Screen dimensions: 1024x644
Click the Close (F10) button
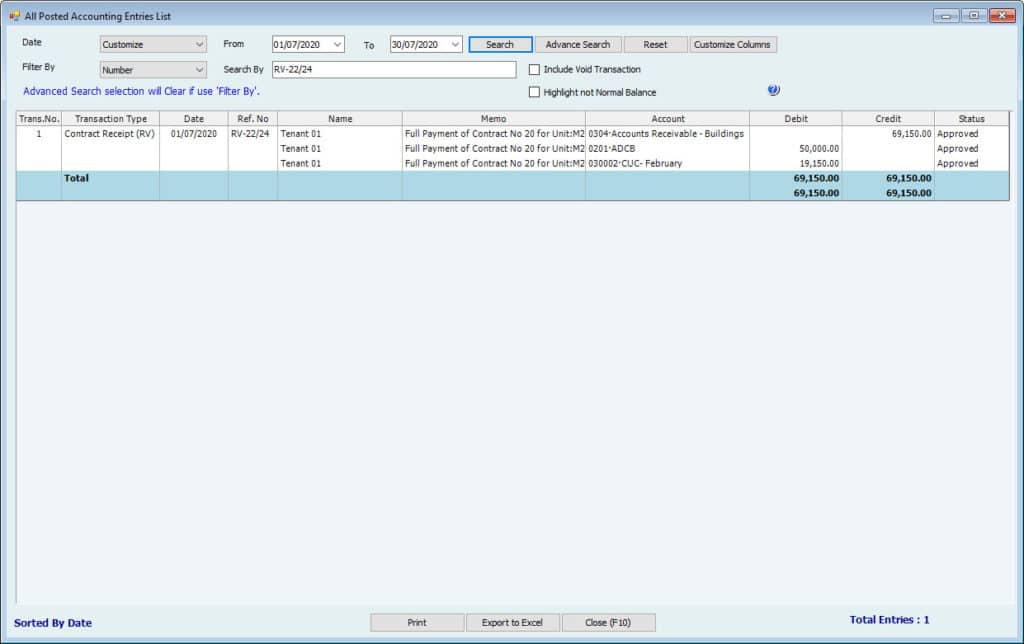[x=608, y=622]
